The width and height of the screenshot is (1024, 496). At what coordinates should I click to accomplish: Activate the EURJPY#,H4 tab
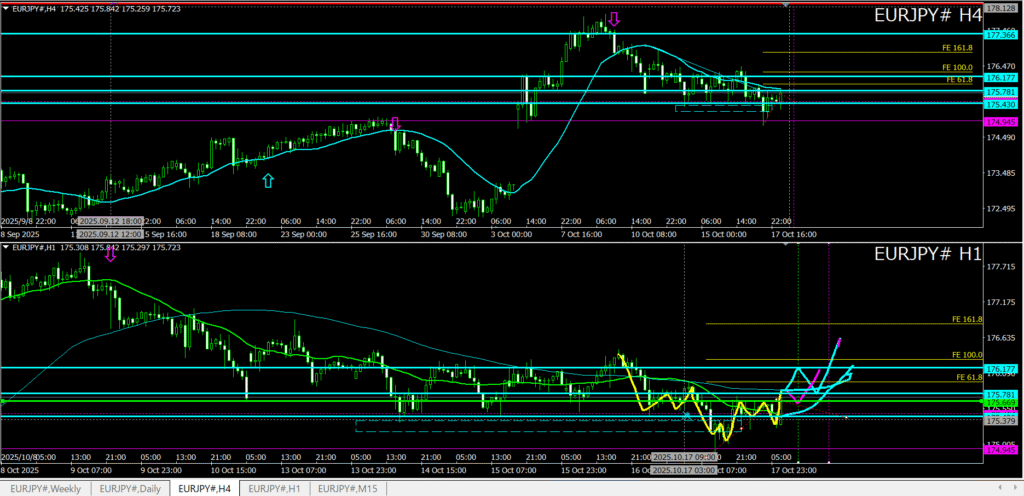204,488
